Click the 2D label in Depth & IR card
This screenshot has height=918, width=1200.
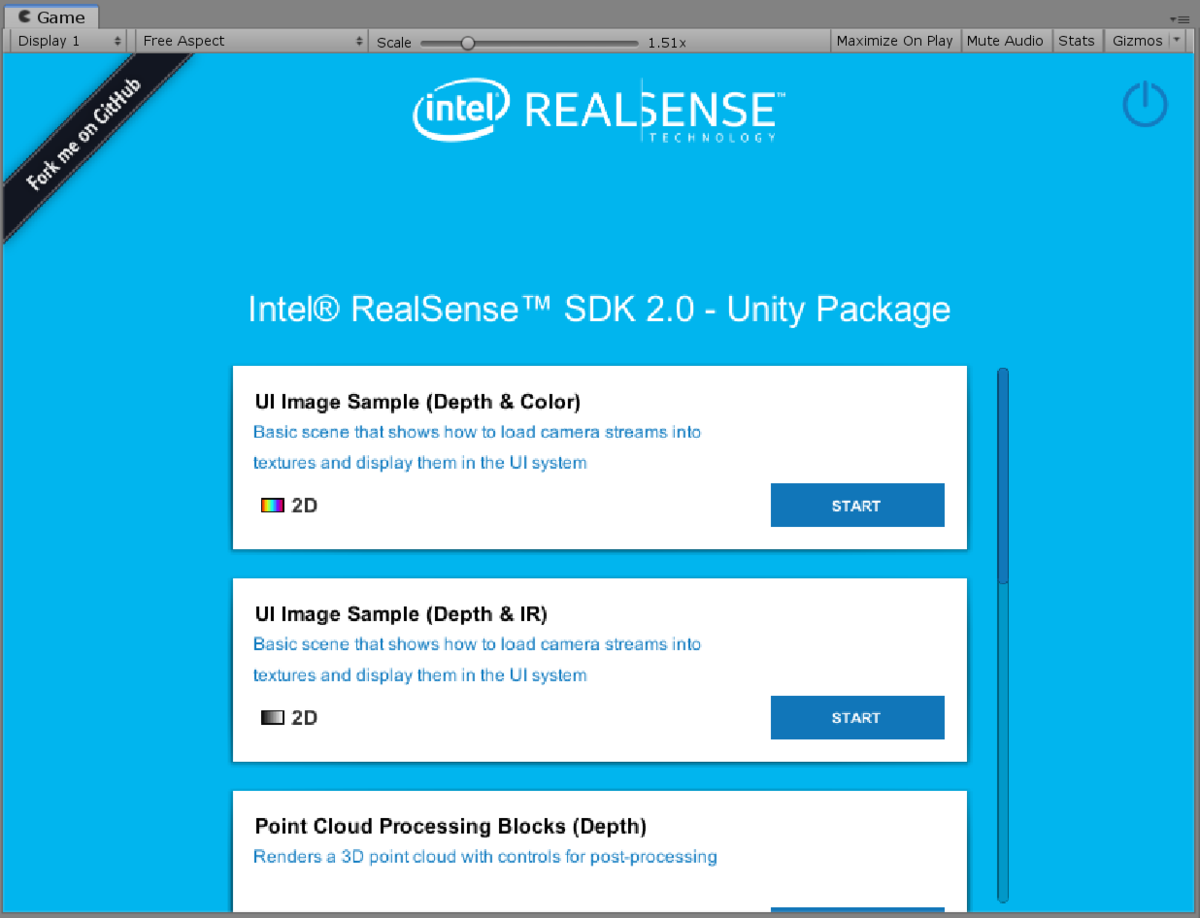[304, 718]
